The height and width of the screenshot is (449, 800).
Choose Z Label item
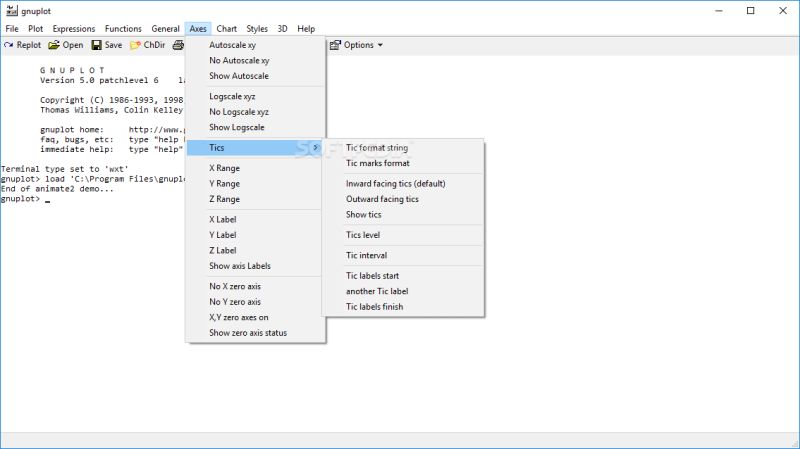256,251
